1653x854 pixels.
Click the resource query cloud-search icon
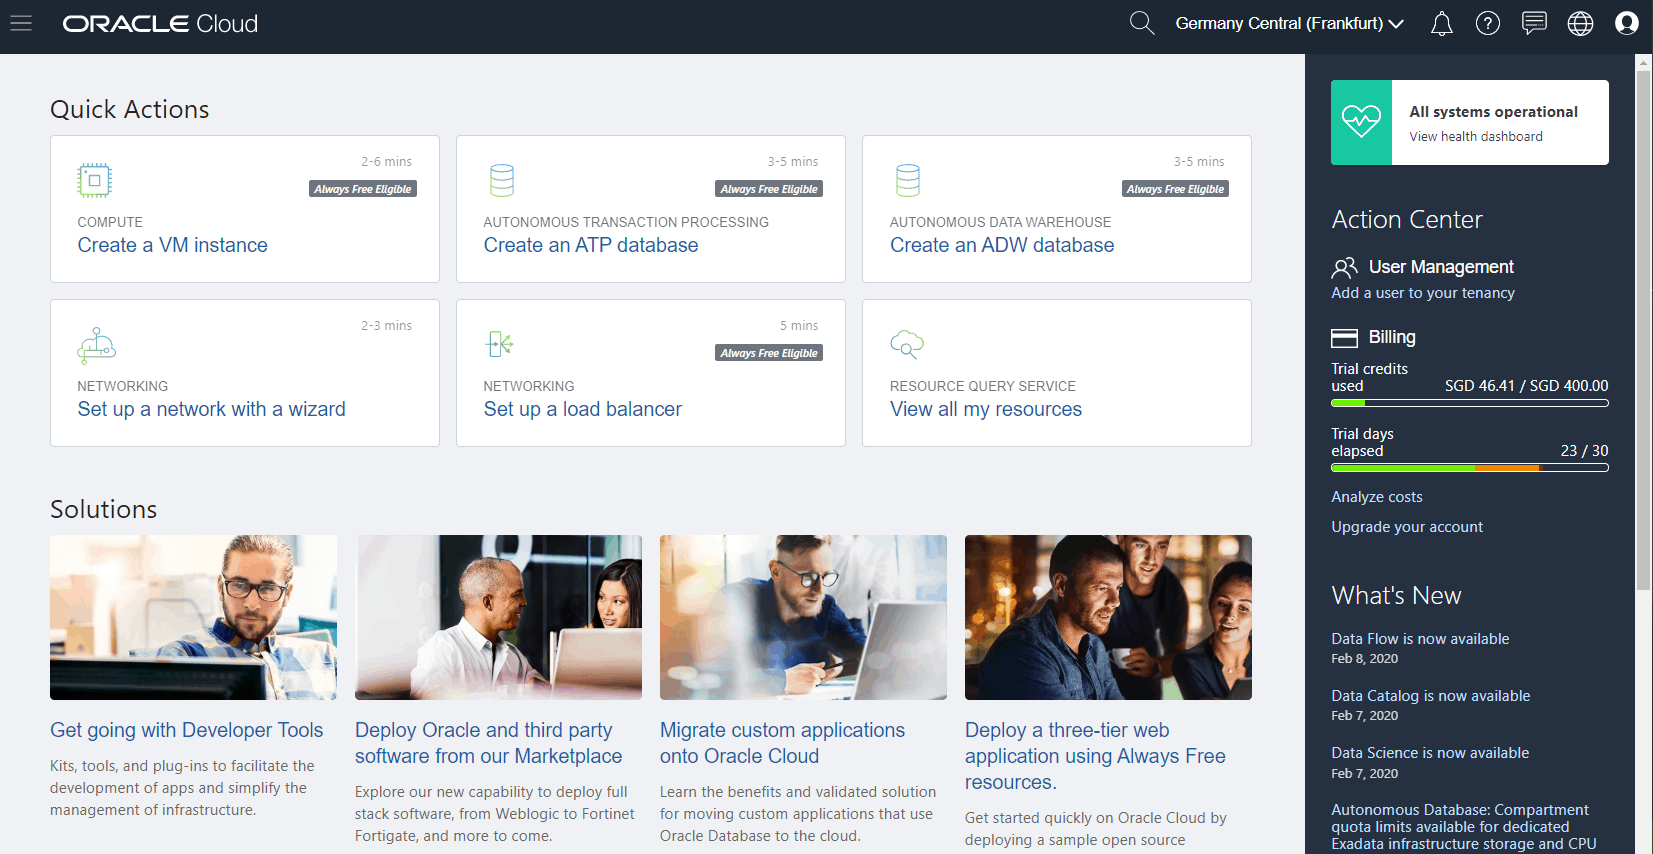pos(907,344)
